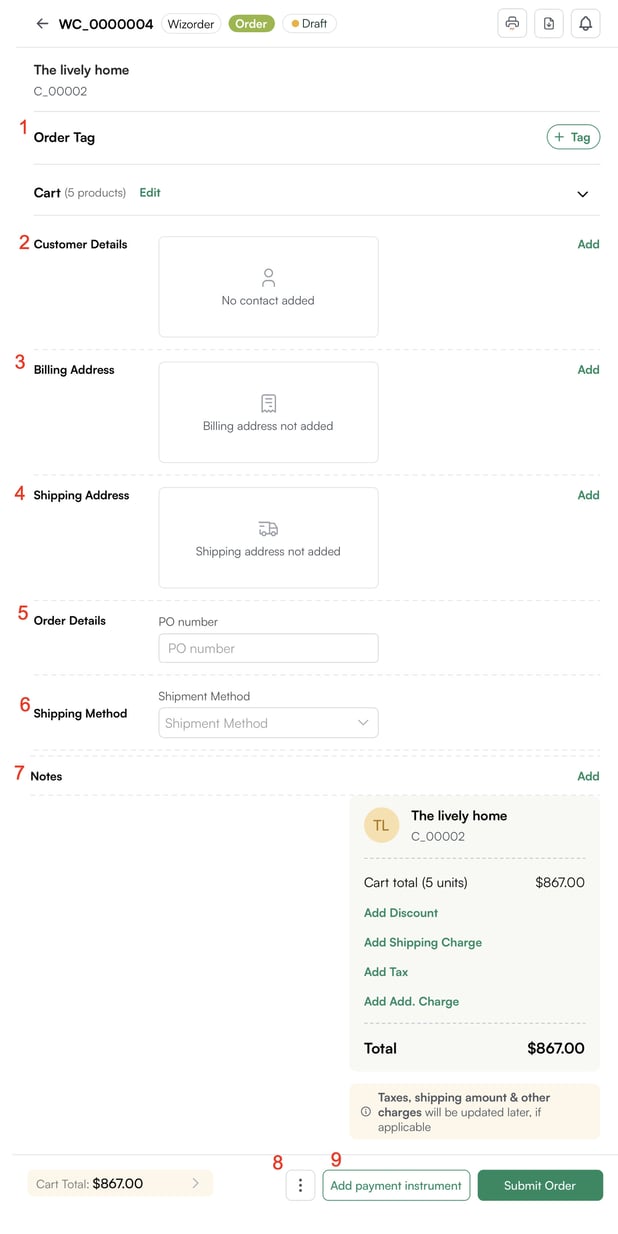The height and width of the screenshot is (1234, 618).
Task: Click the shipping truck icon
Action: pyautogui.click(x=267, y=528)
